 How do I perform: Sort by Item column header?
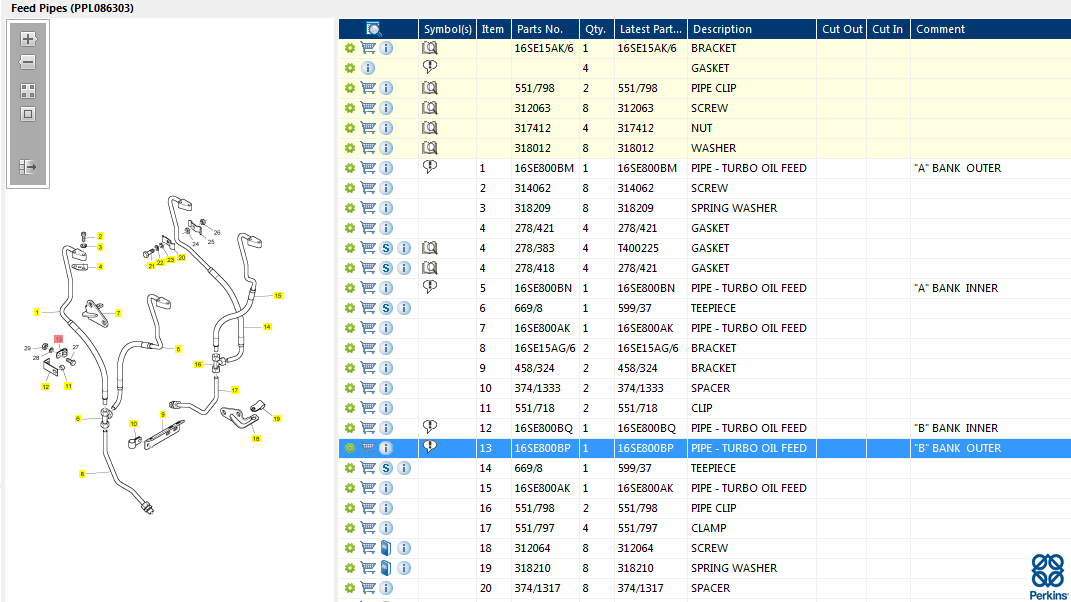click(493, 29)
